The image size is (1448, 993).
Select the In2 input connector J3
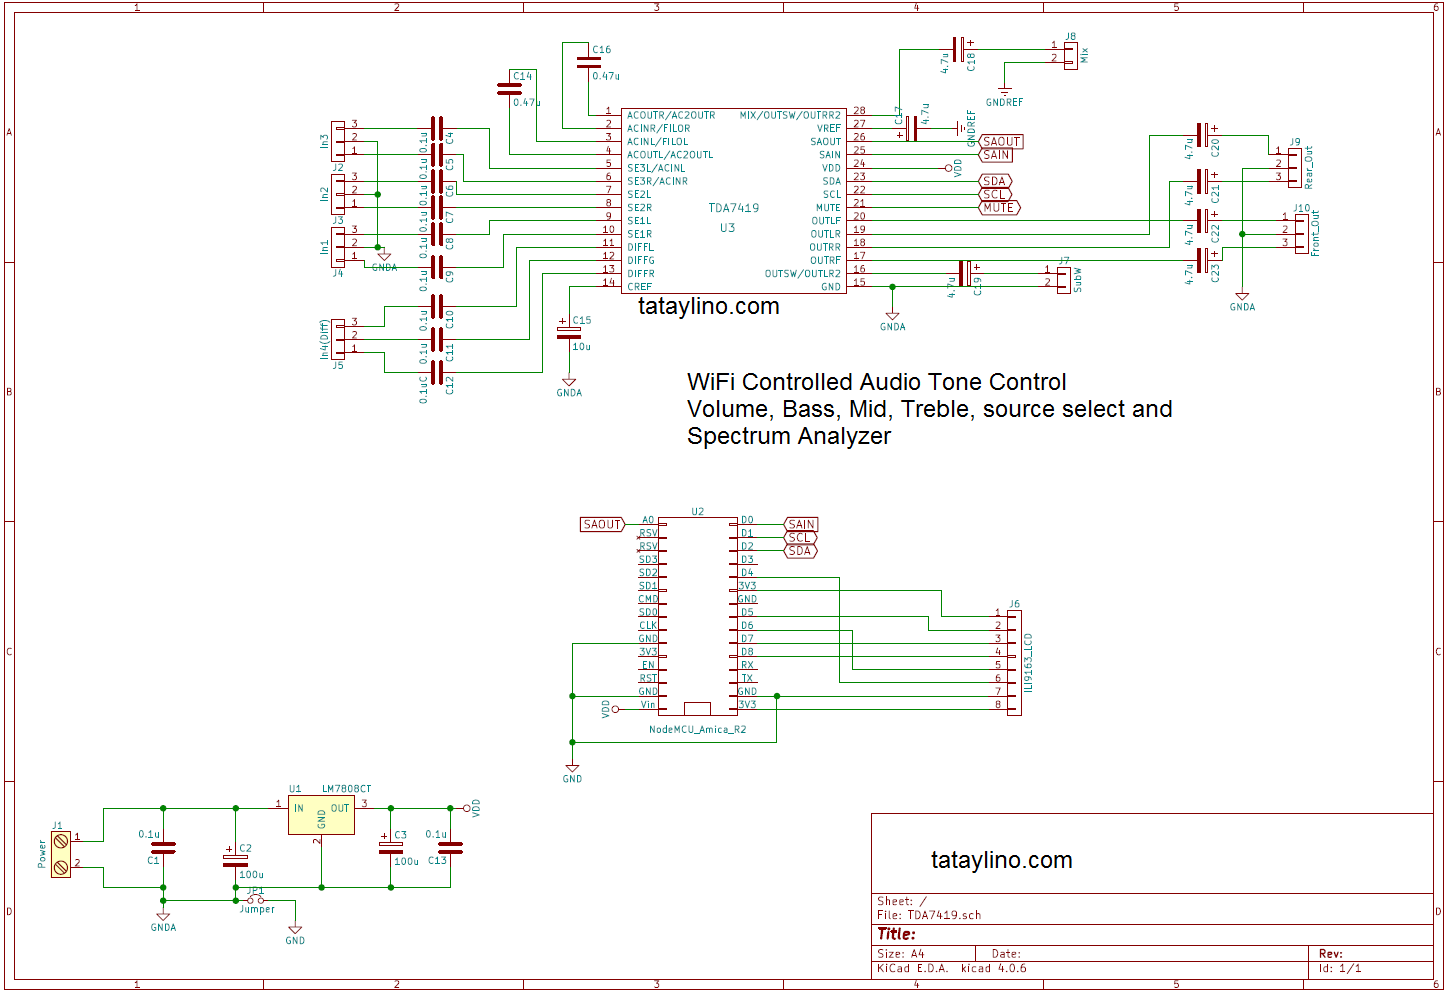coord(338,192)
